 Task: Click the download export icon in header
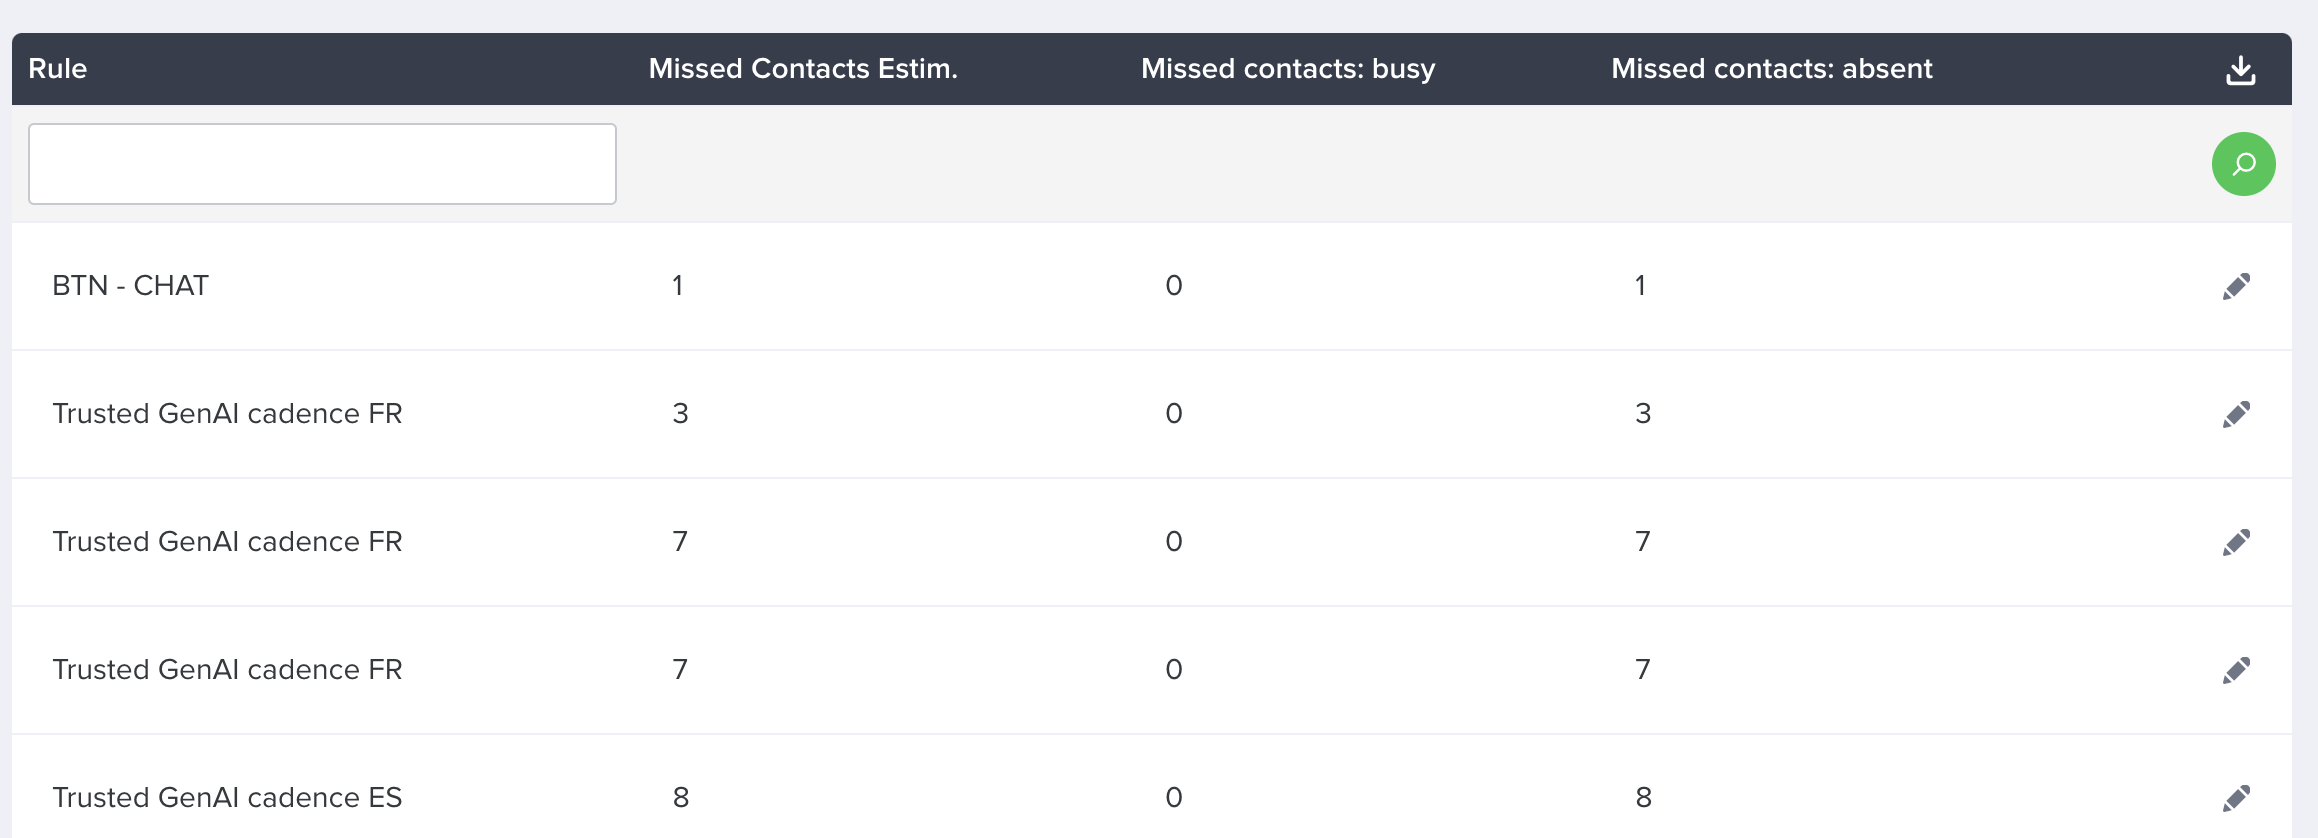pyautogui.click(x=2241, y=70)
